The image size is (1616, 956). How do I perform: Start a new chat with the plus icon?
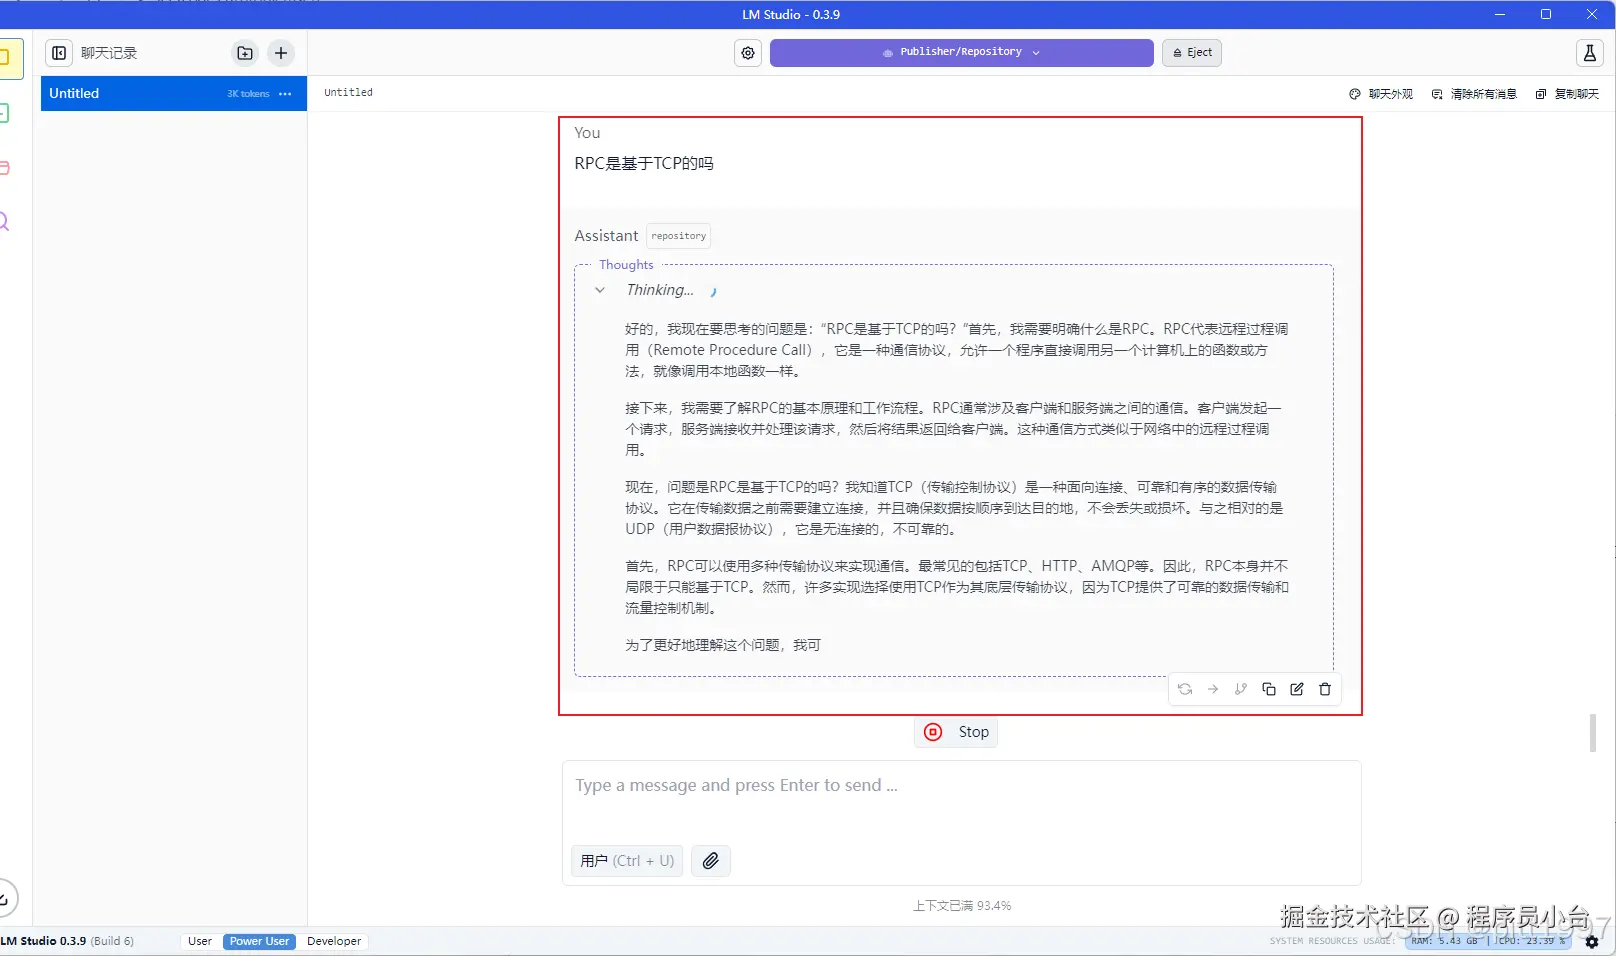(x=280, y=53)
